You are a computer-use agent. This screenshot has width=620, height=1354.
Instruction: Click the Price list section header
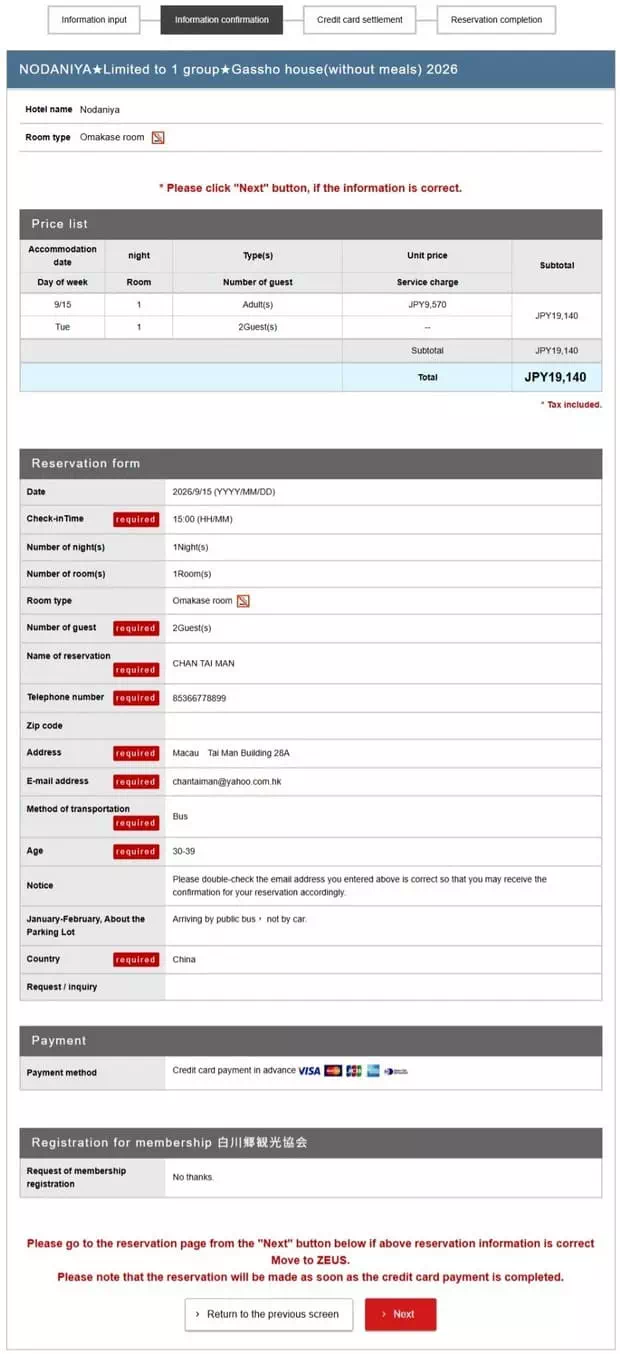point(311,224)
